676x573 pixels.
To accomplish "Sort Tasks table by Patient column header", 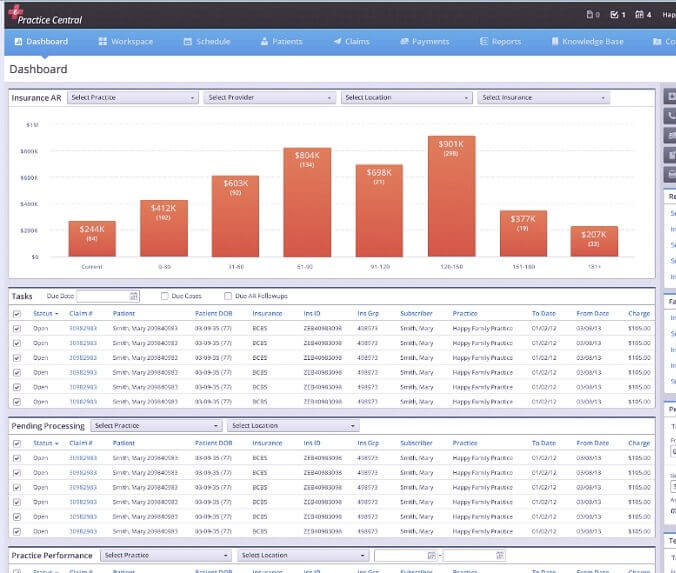I will (124, 314).
